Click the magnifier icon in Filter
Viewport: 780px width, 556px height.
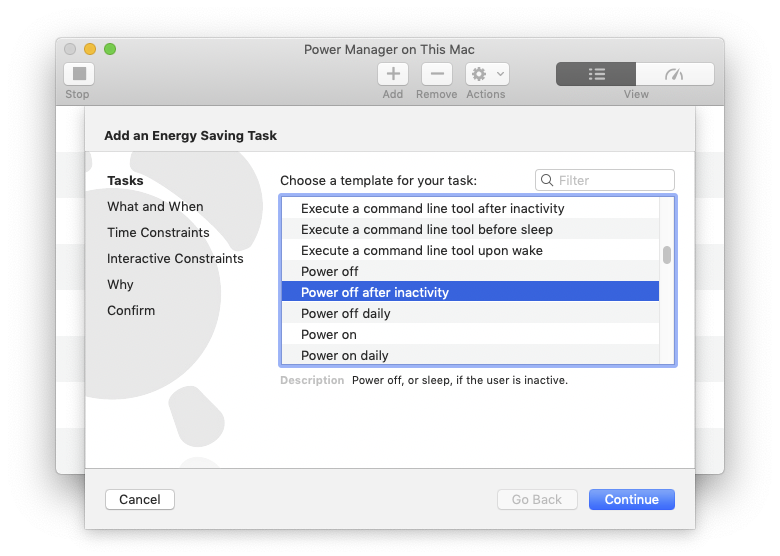coord(547,180)
